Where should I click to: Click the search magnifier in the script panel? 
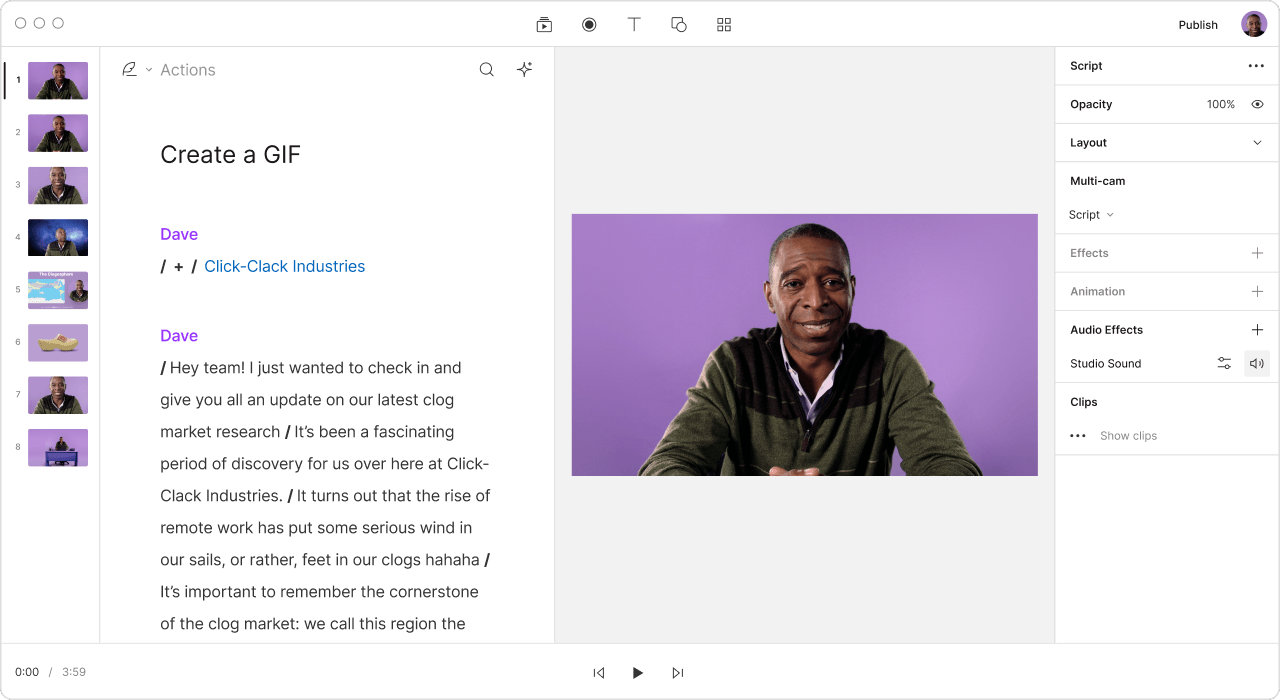pyautogui.click(x=486, y=69)
